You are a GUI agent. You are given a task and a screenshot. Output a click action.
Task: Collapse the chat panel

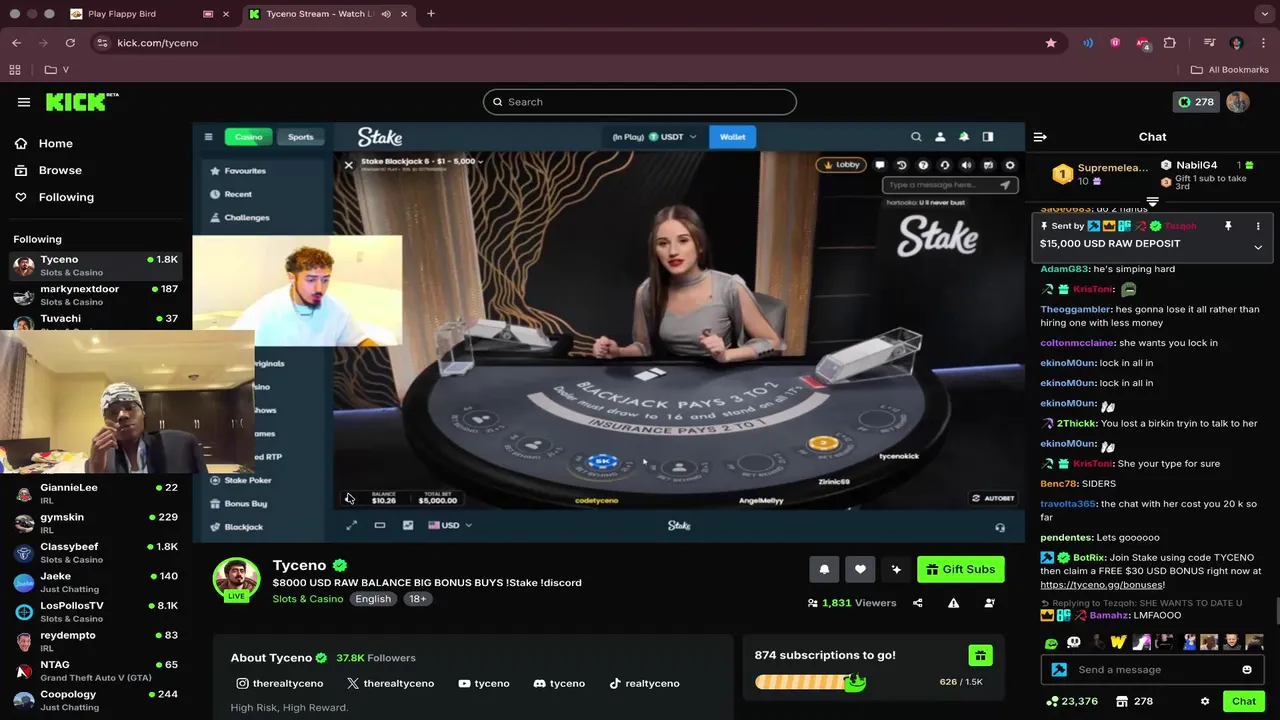tap(1040, 137)
